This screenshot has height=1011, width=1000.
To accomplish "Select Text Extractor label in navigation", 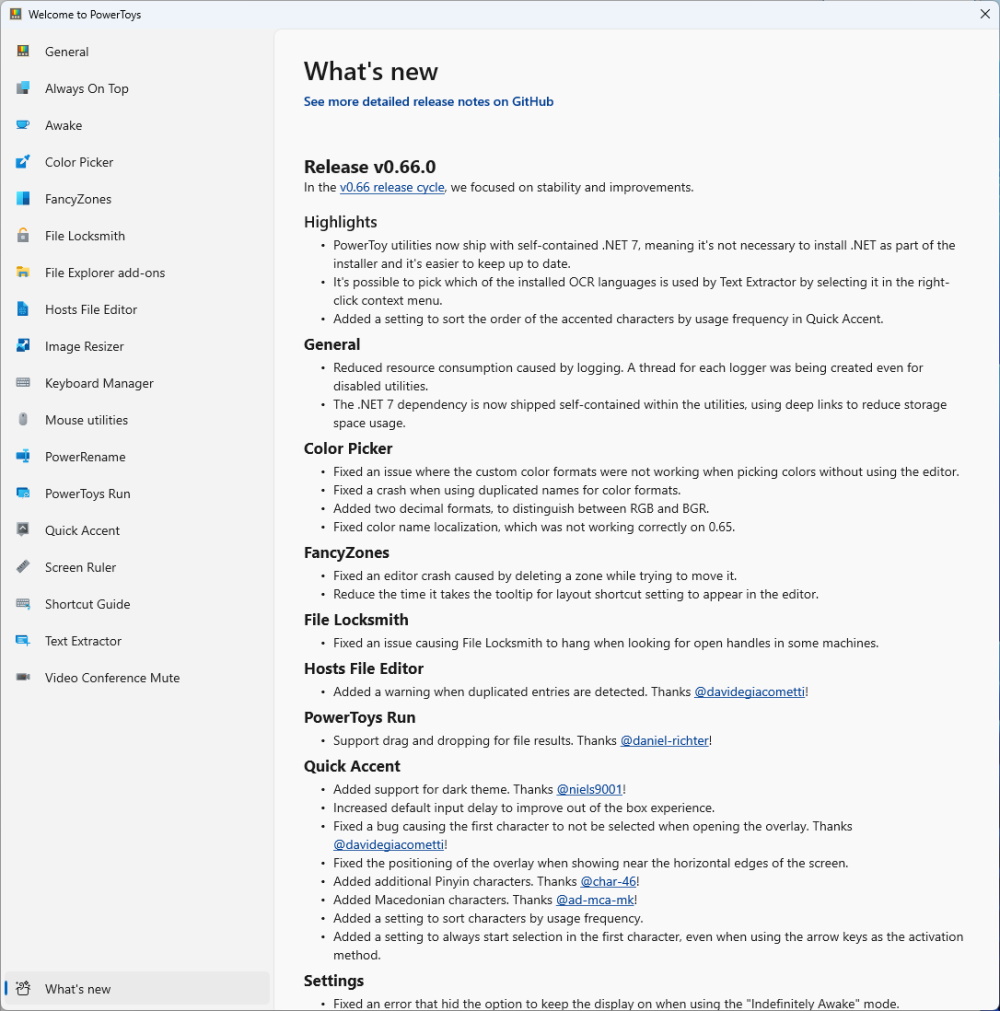I will [x=83, y=641].
